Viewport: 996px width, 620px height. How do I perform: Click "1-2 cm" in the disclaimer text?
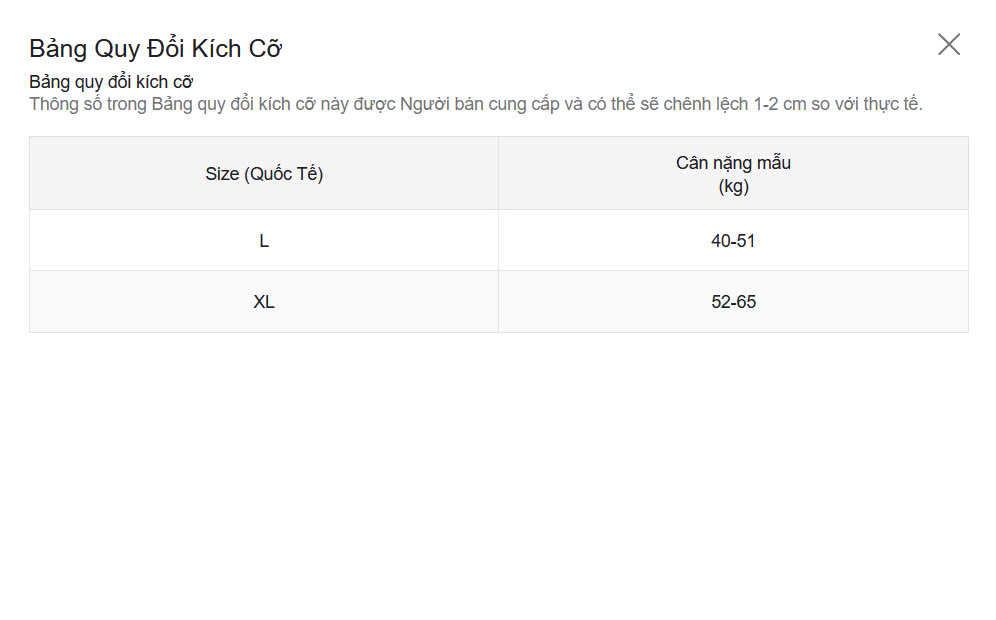click(778, 104)
